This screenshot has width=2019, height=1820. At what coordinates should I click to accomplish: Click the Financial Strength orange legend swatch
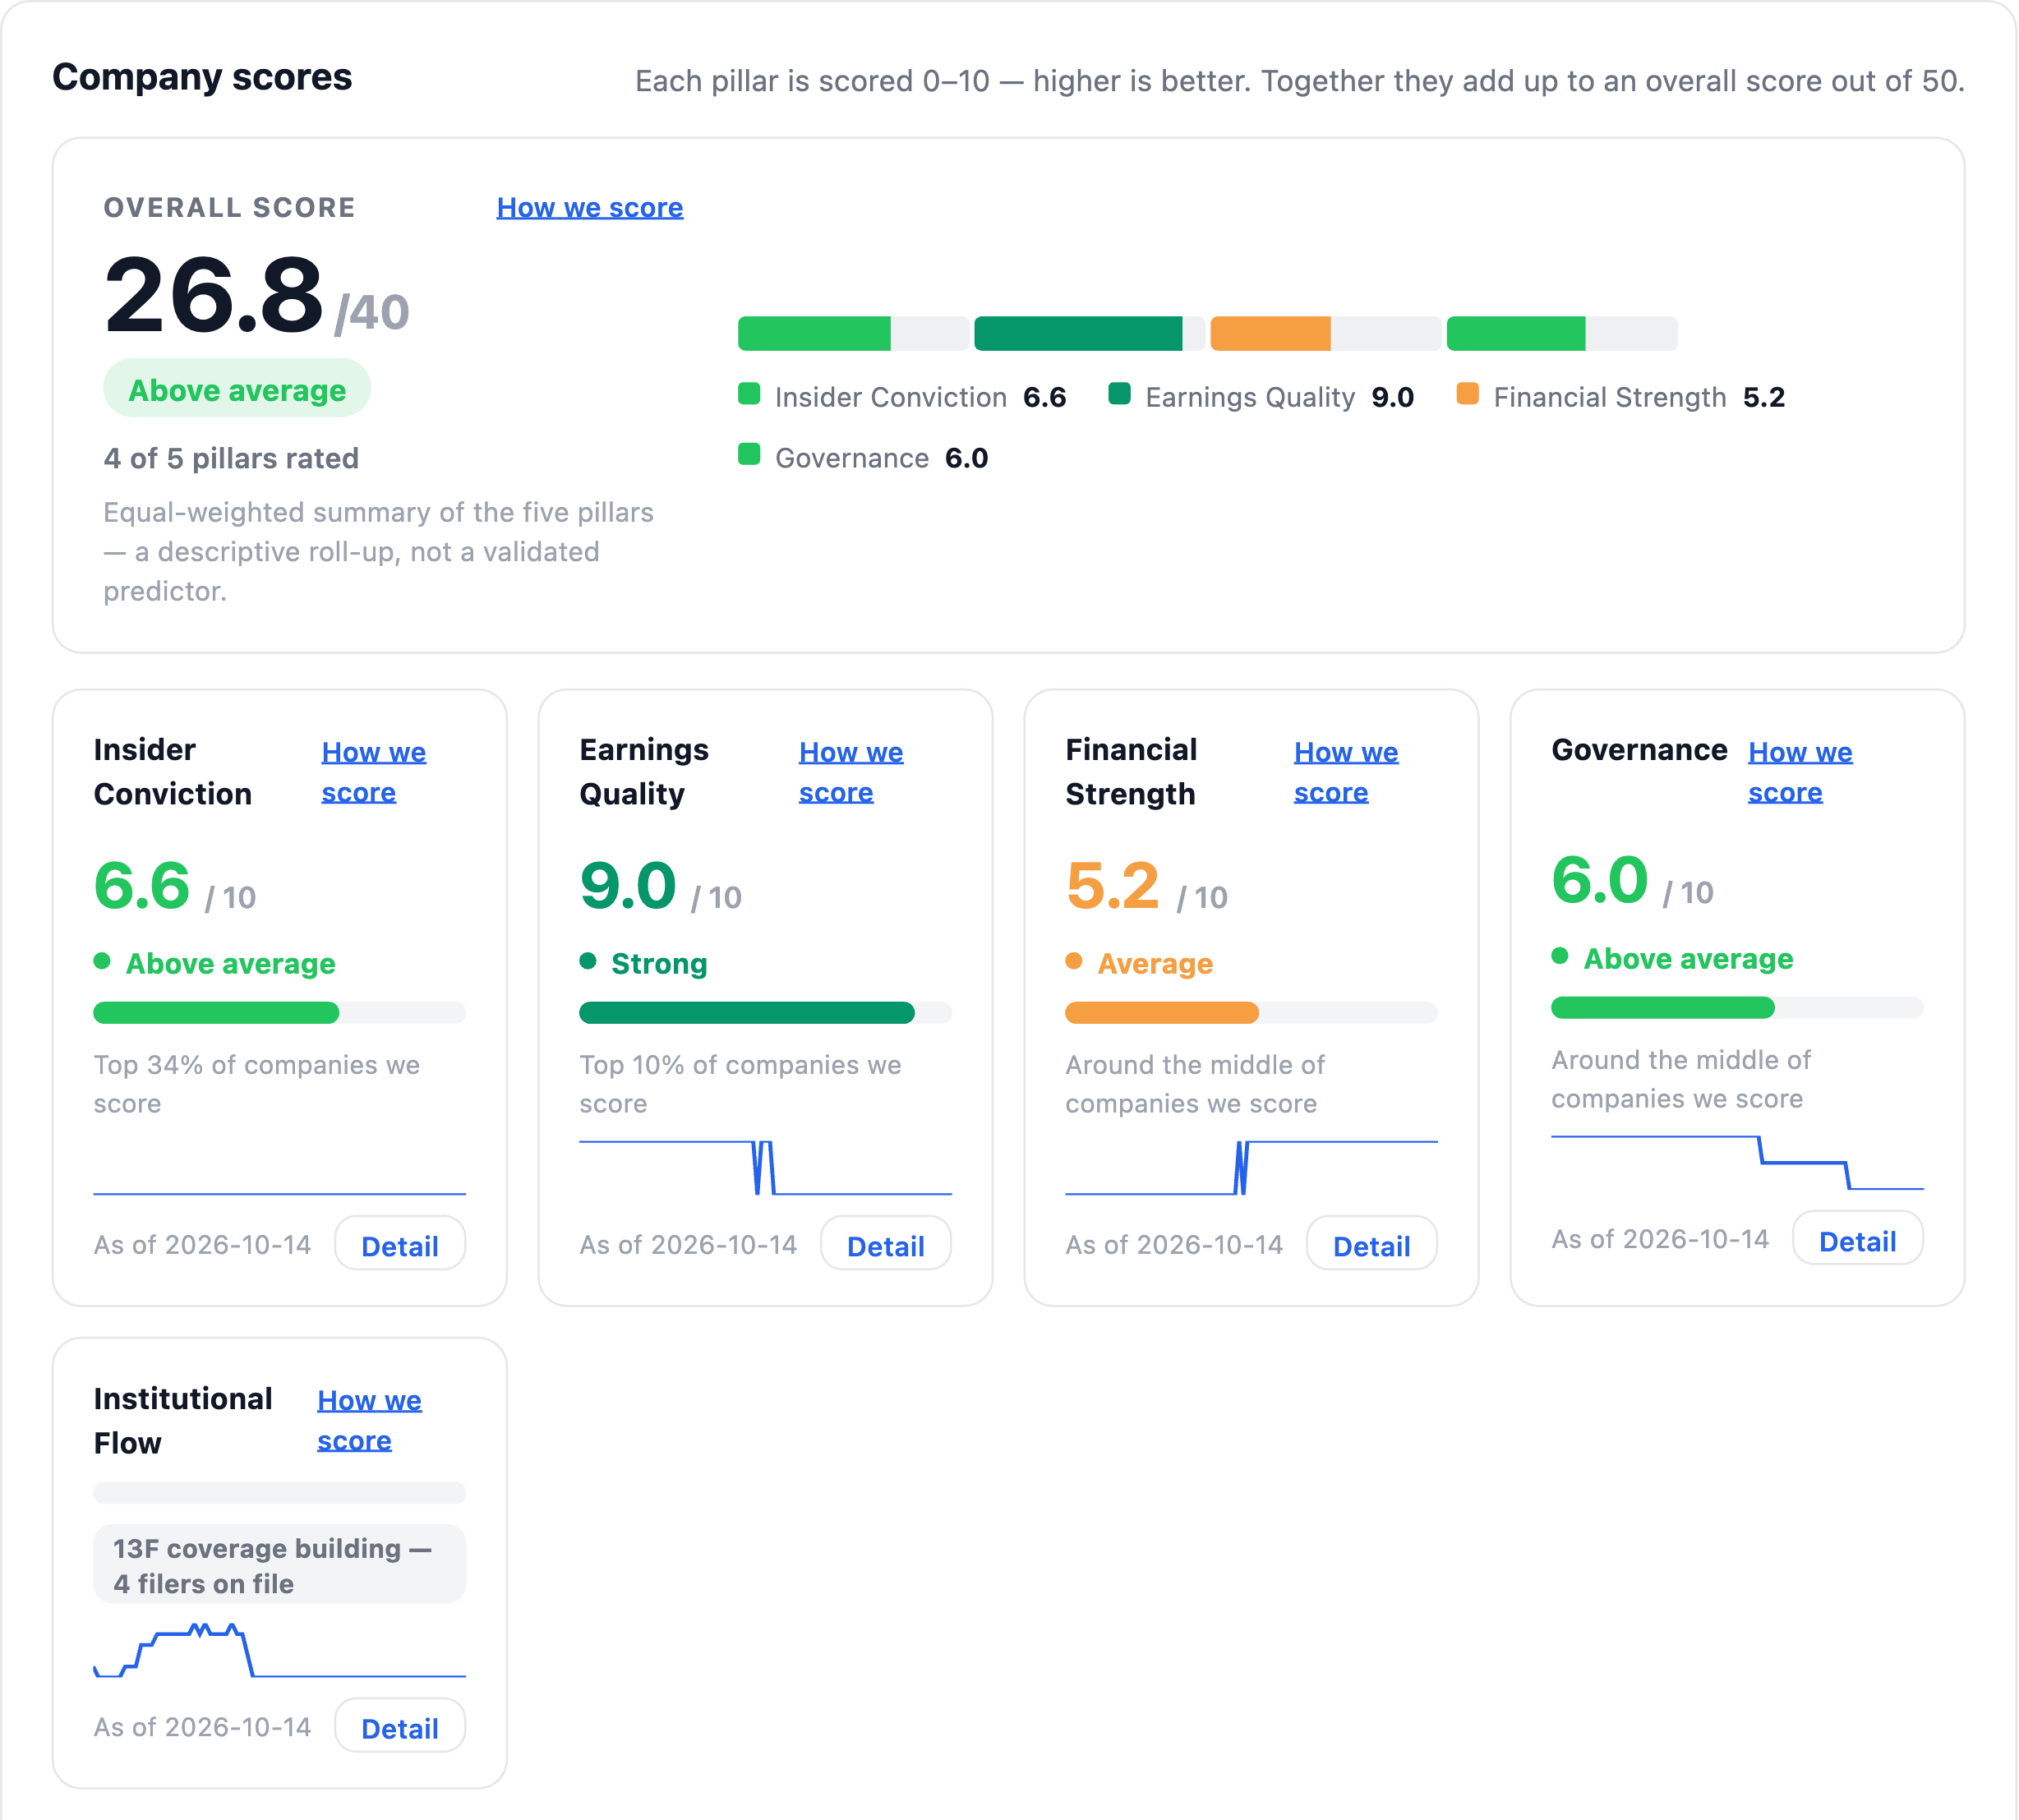coord(1468,394)
